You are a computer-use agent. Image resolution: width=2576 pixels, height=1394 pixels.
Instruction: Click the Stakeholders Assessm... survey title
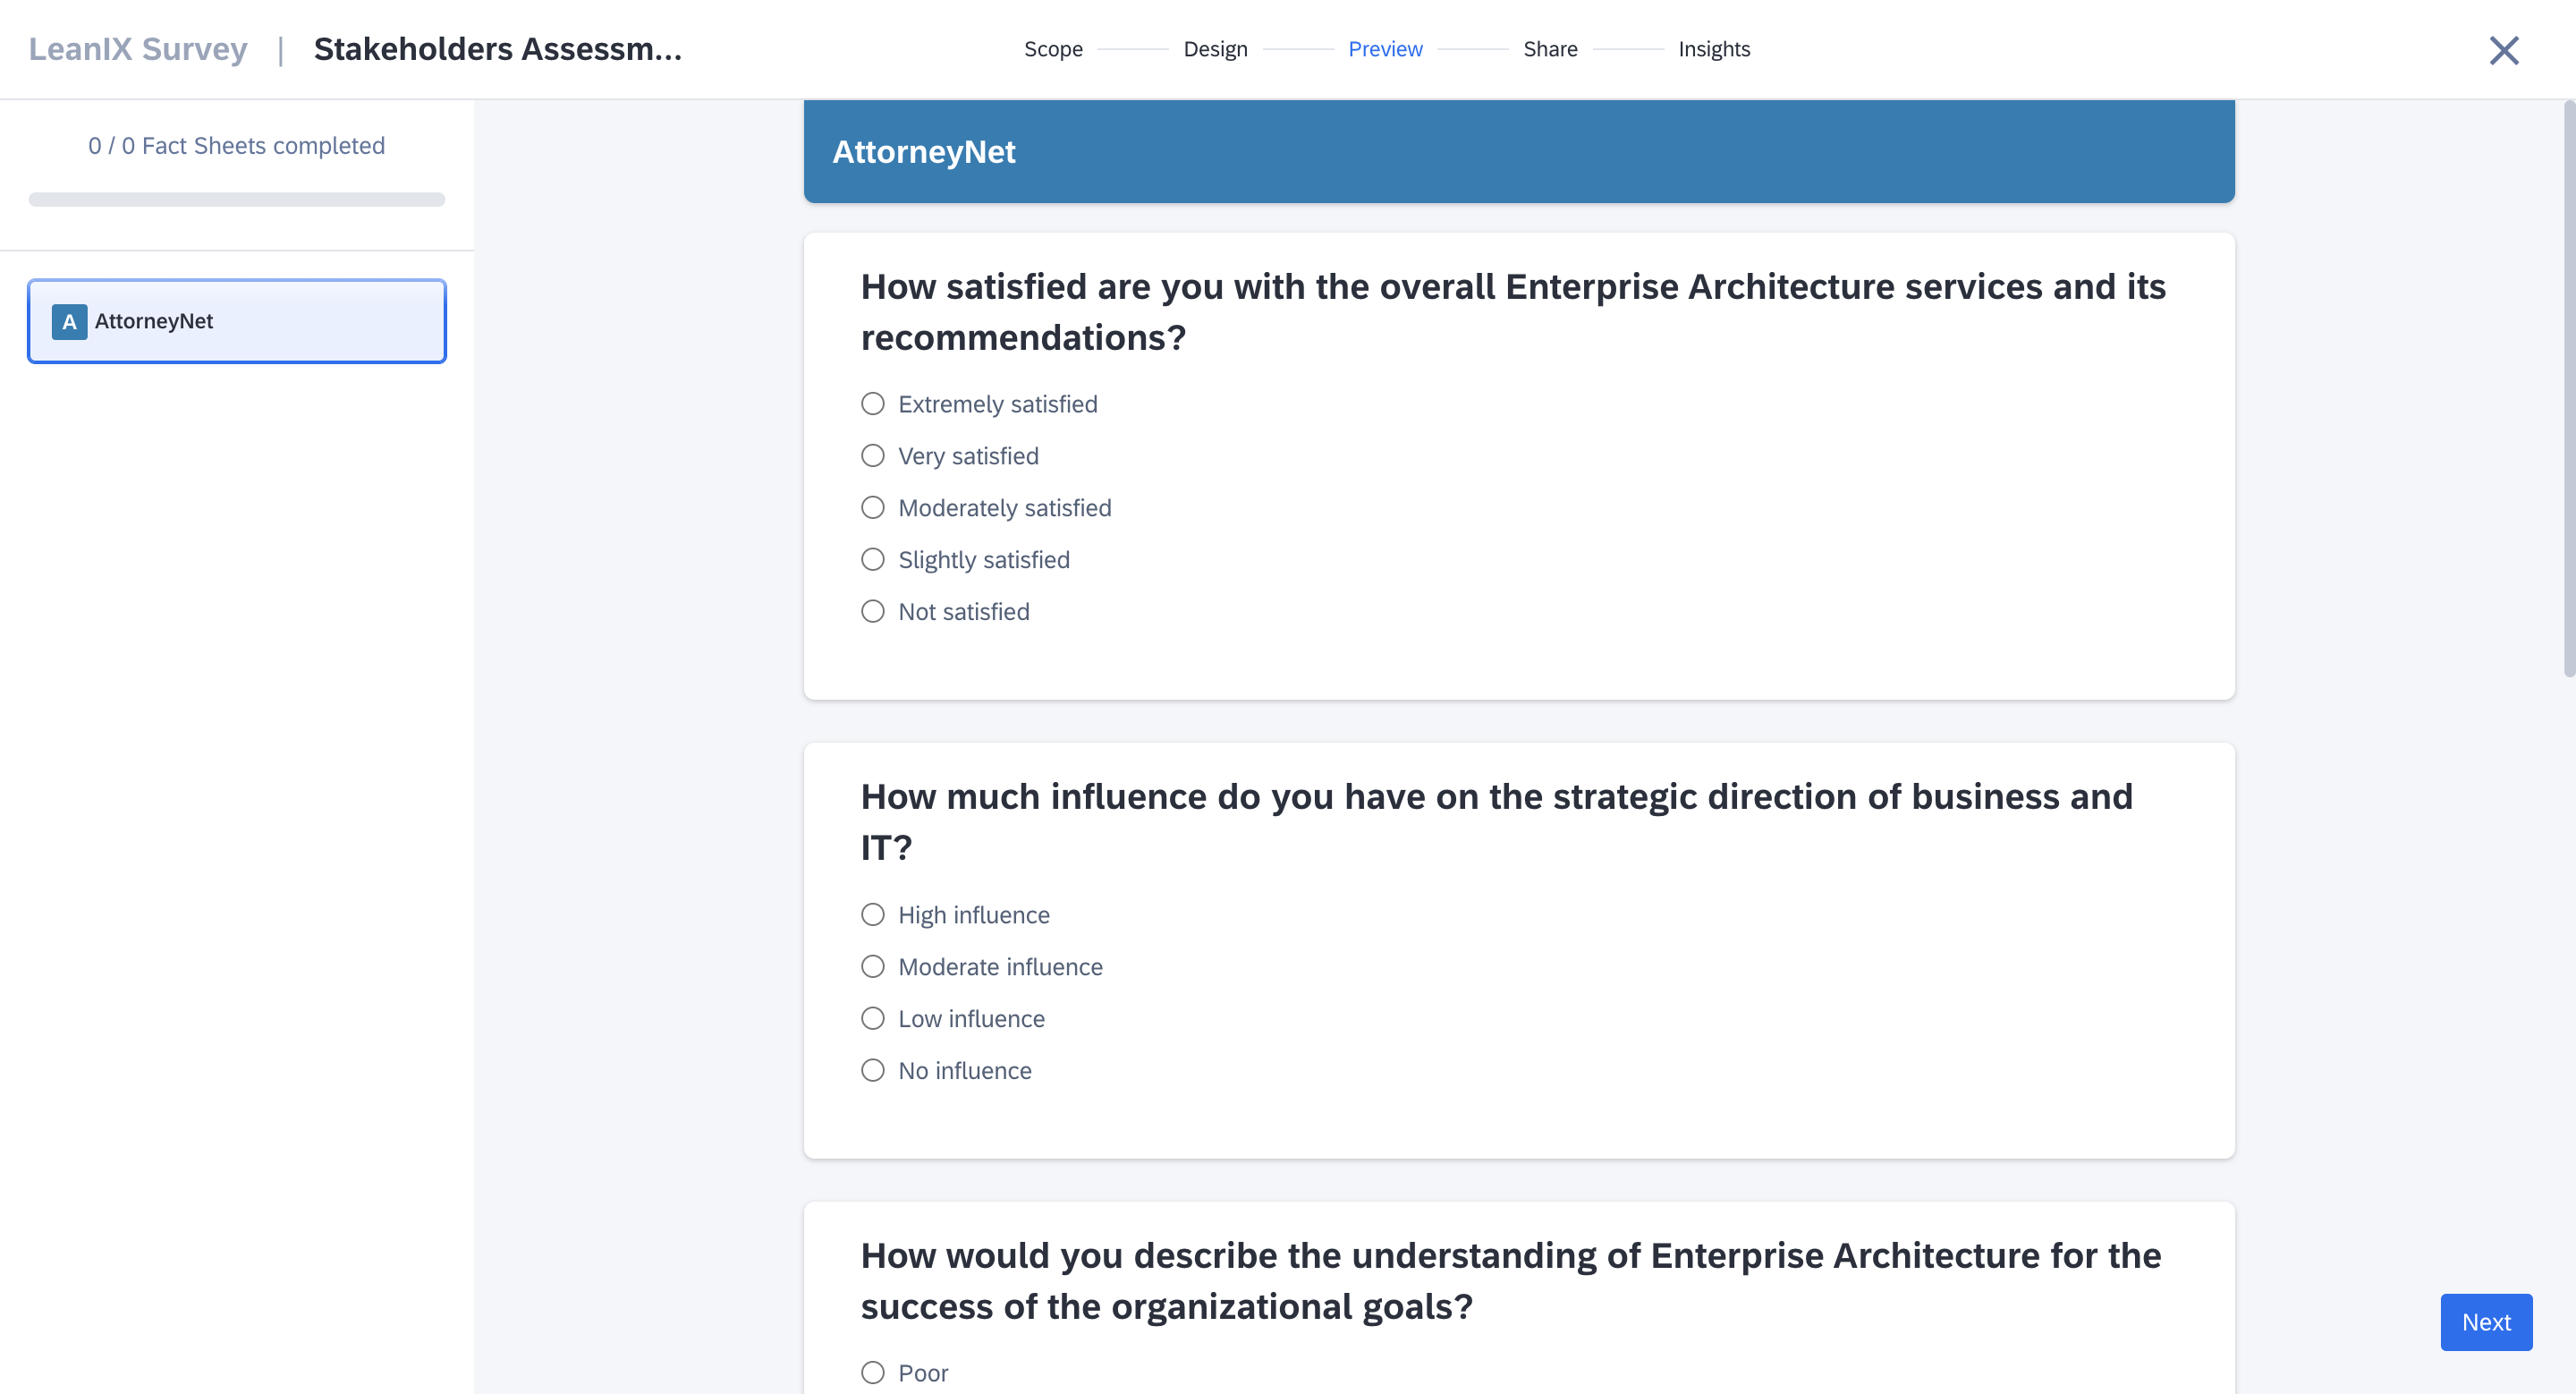498,49
